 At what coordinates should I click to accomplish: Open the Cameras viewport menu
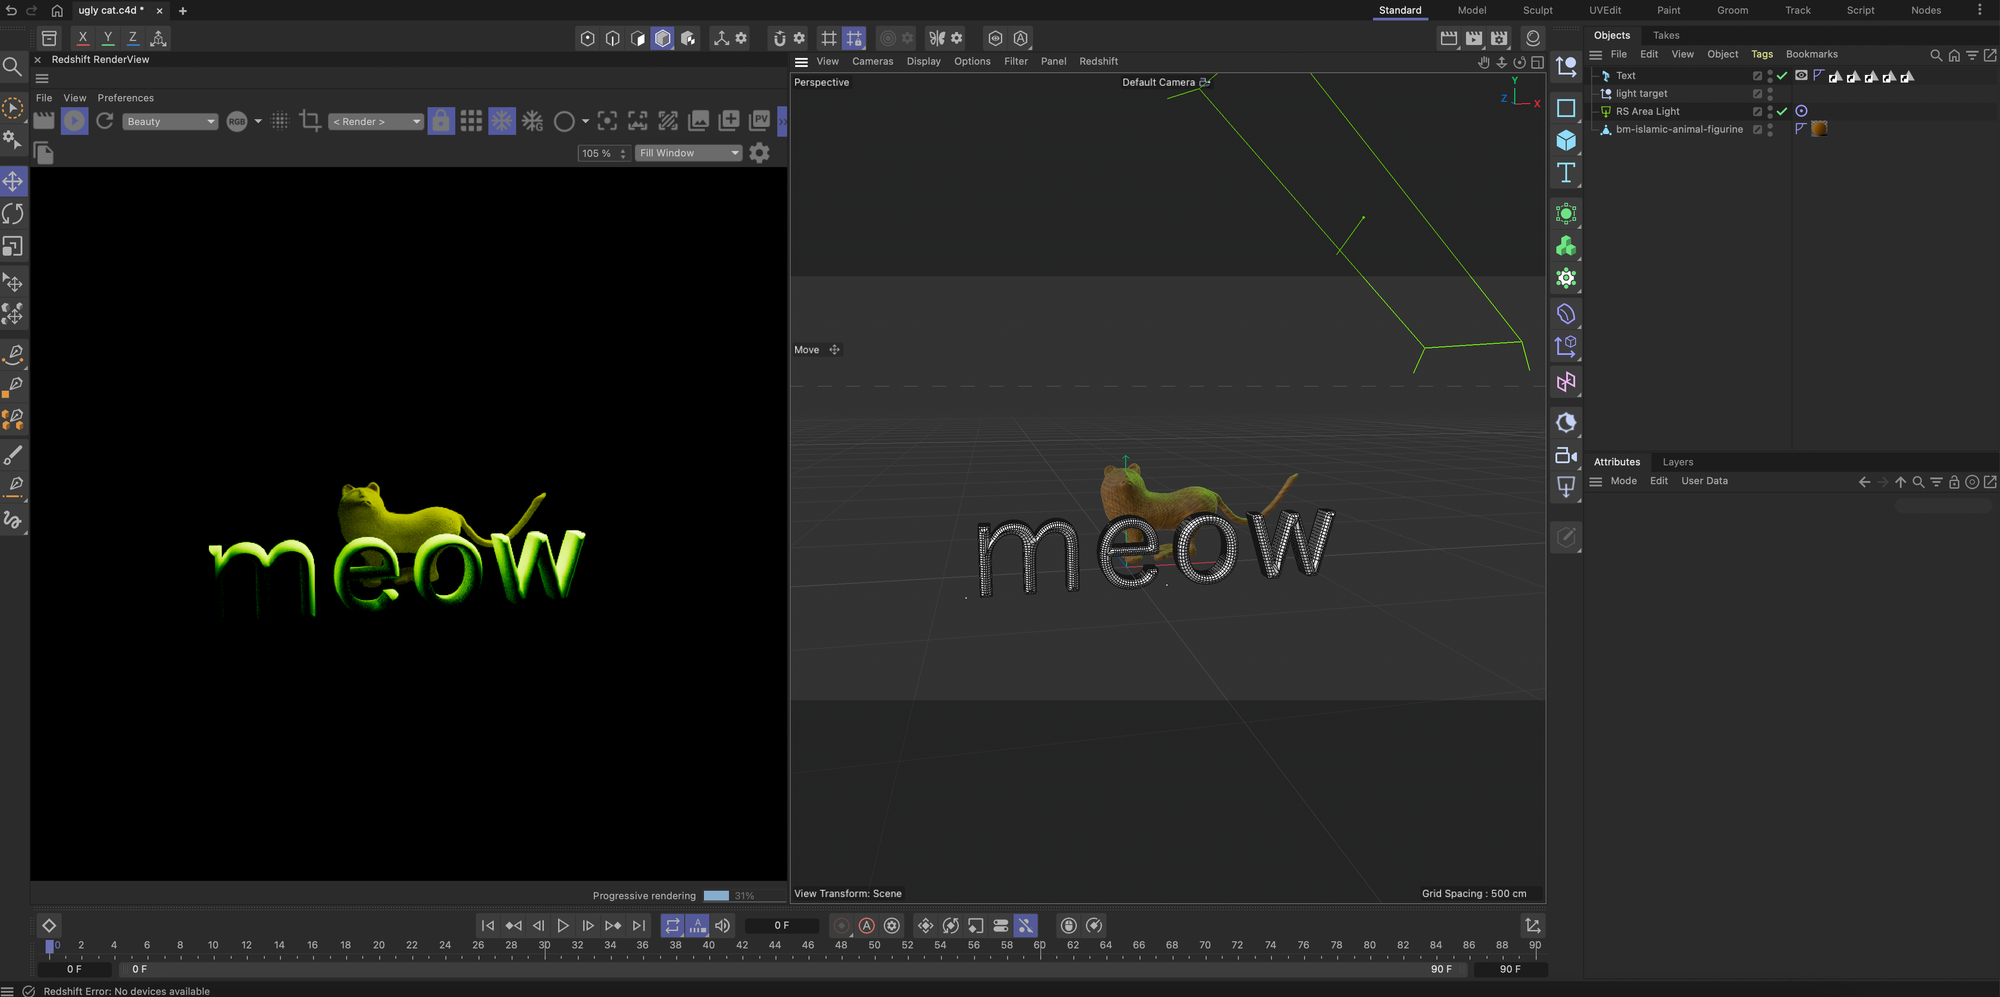click(x=872, y=62)
